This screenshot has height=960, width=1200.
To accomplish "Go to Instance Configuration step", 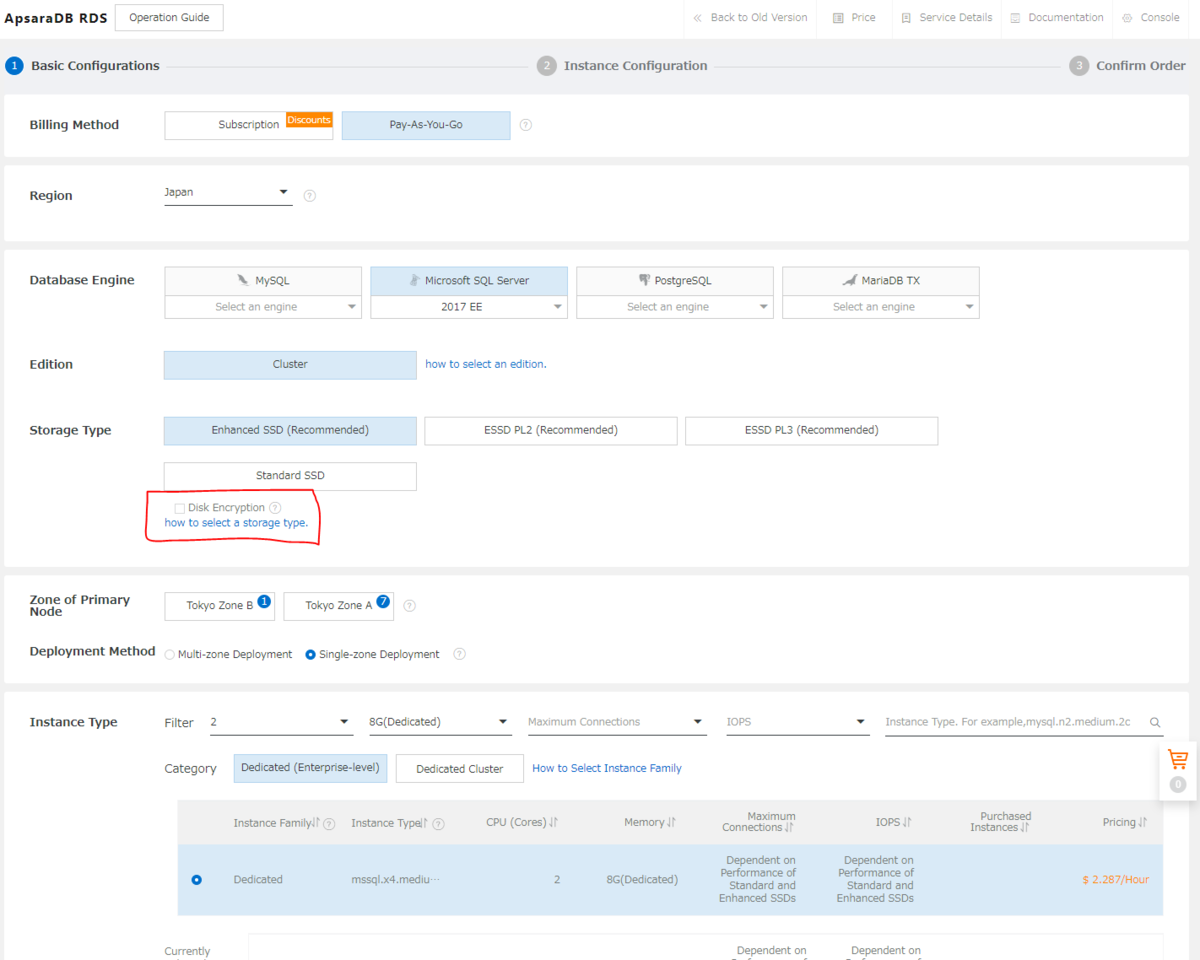I will 622,66.
